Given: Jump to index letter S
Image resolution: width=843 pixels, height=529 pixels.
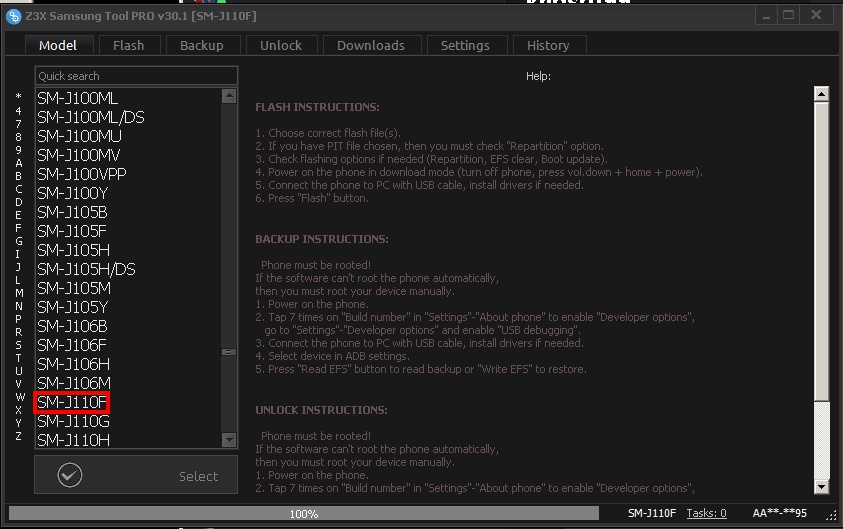Looking at the screenshot, I should 18,345.
